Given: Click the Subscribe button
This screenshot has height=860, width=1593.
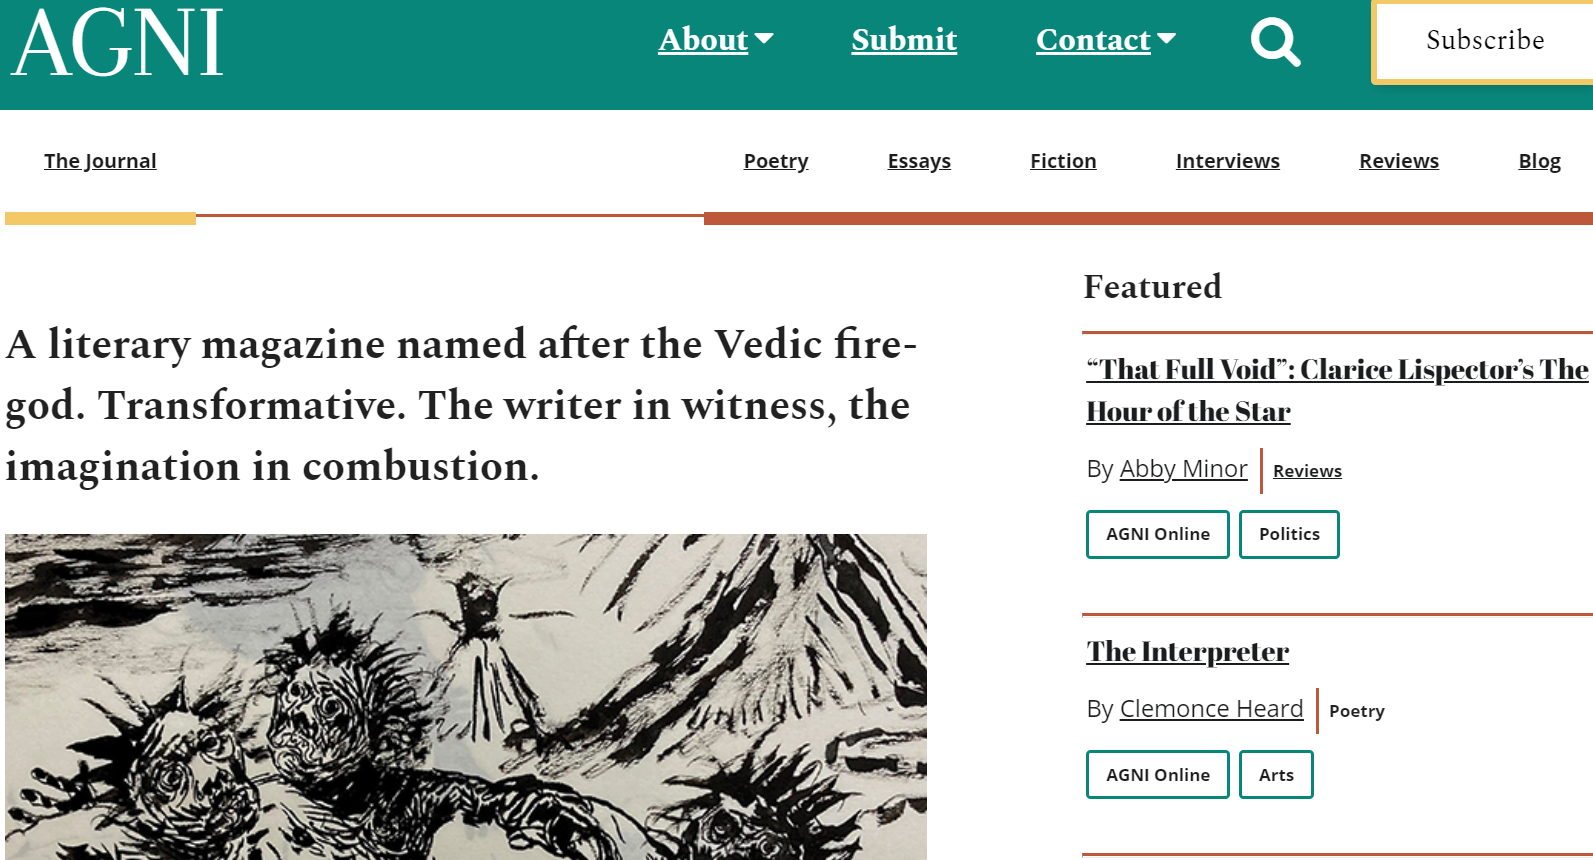Looking at the screenshot, I should pos(1484,41).
